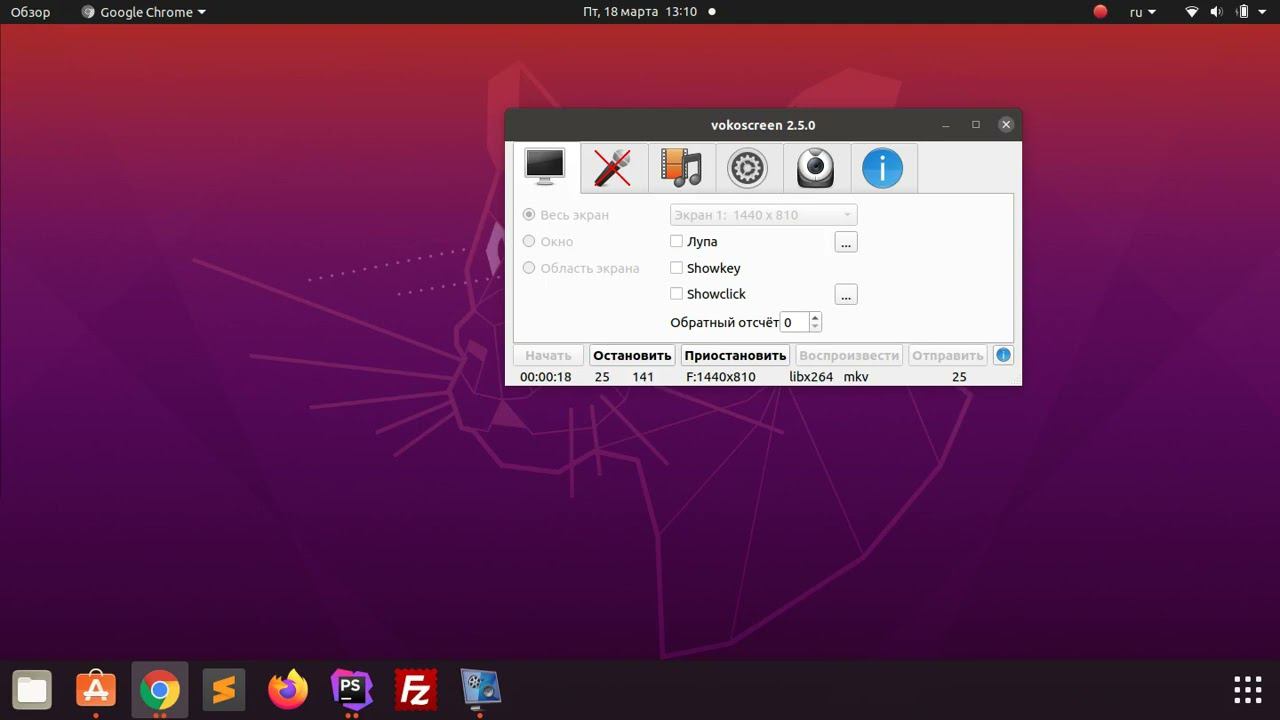Maximize the vokoscreen window
The image size is (1280, 720).
[976, 125]
